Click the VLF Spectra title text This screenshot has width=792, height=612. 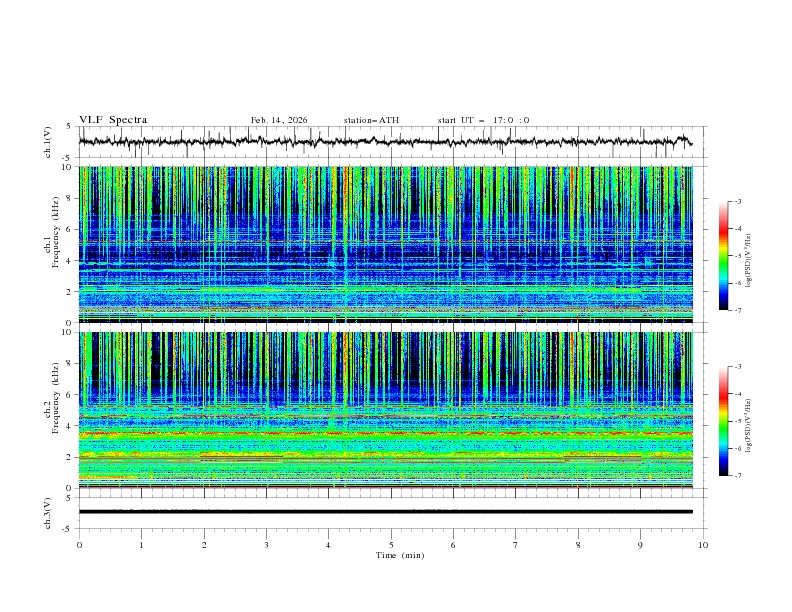[113, 119]
